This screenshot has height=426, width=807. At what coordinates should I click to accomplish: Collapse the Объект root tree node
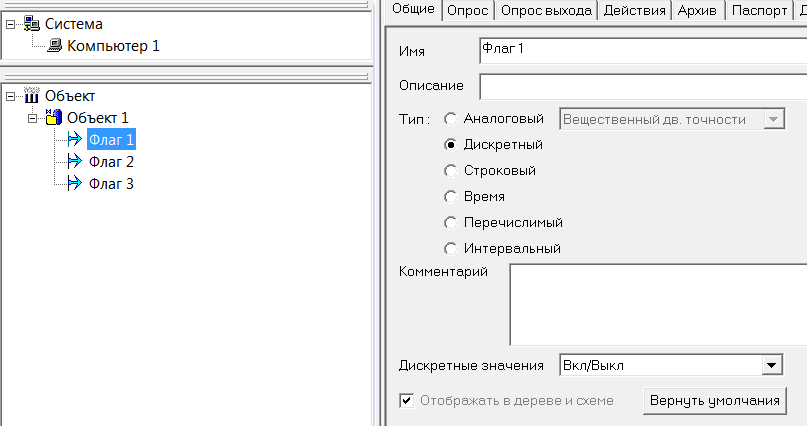10,96
